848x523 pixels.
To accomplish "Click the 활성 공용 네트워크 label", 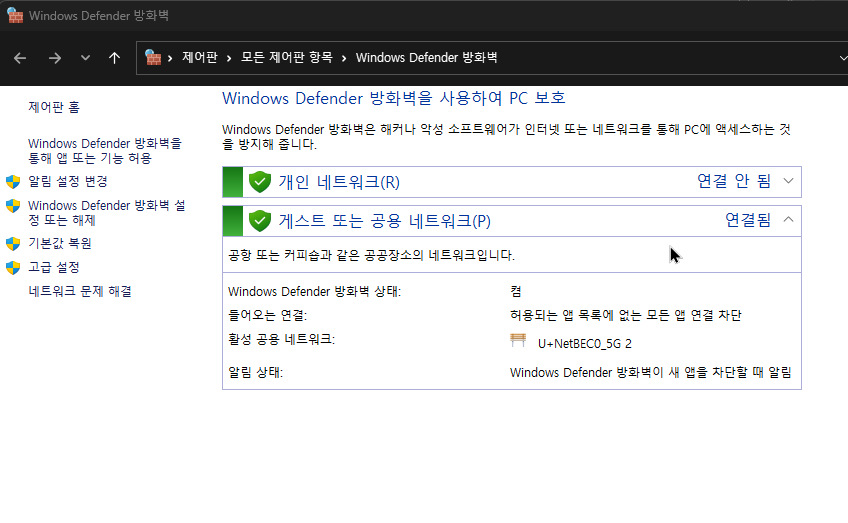I will (x=281, y=339).
